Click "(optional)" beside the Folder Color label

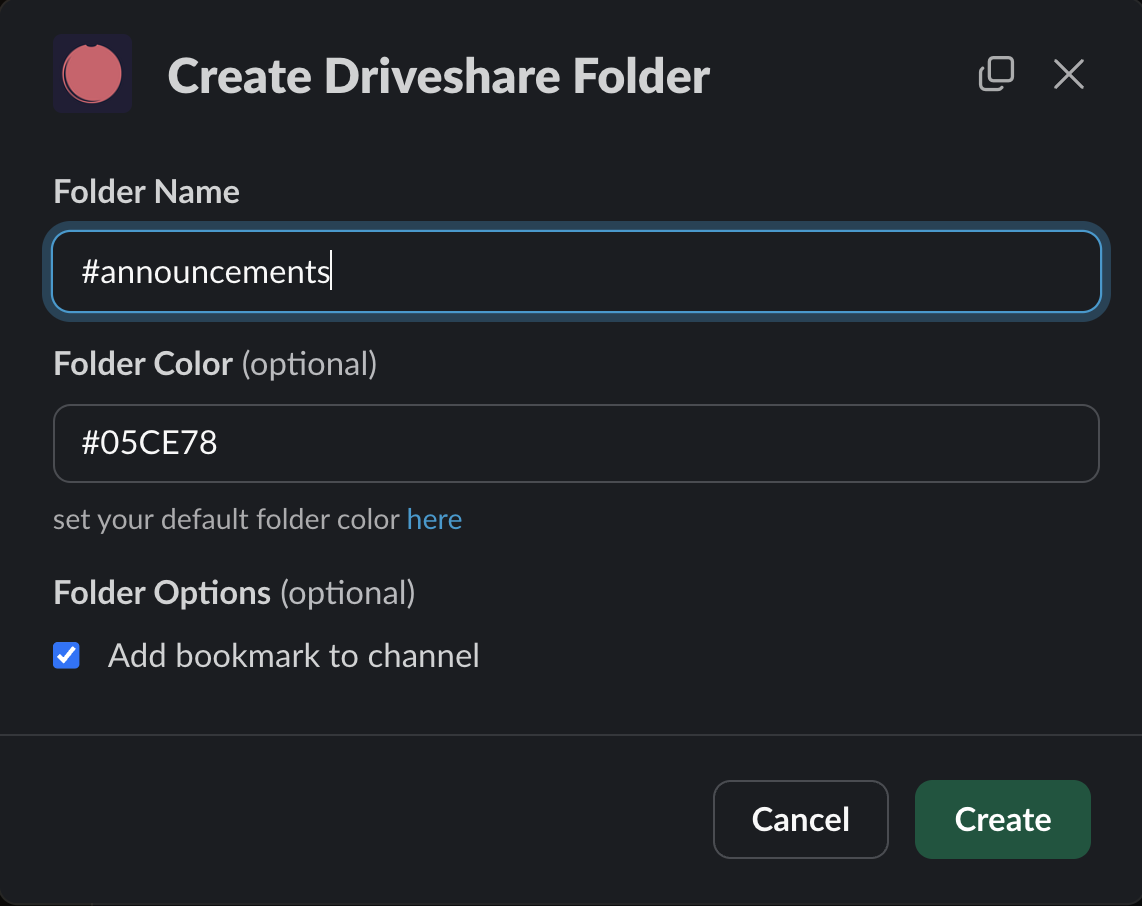click(309, 364)
